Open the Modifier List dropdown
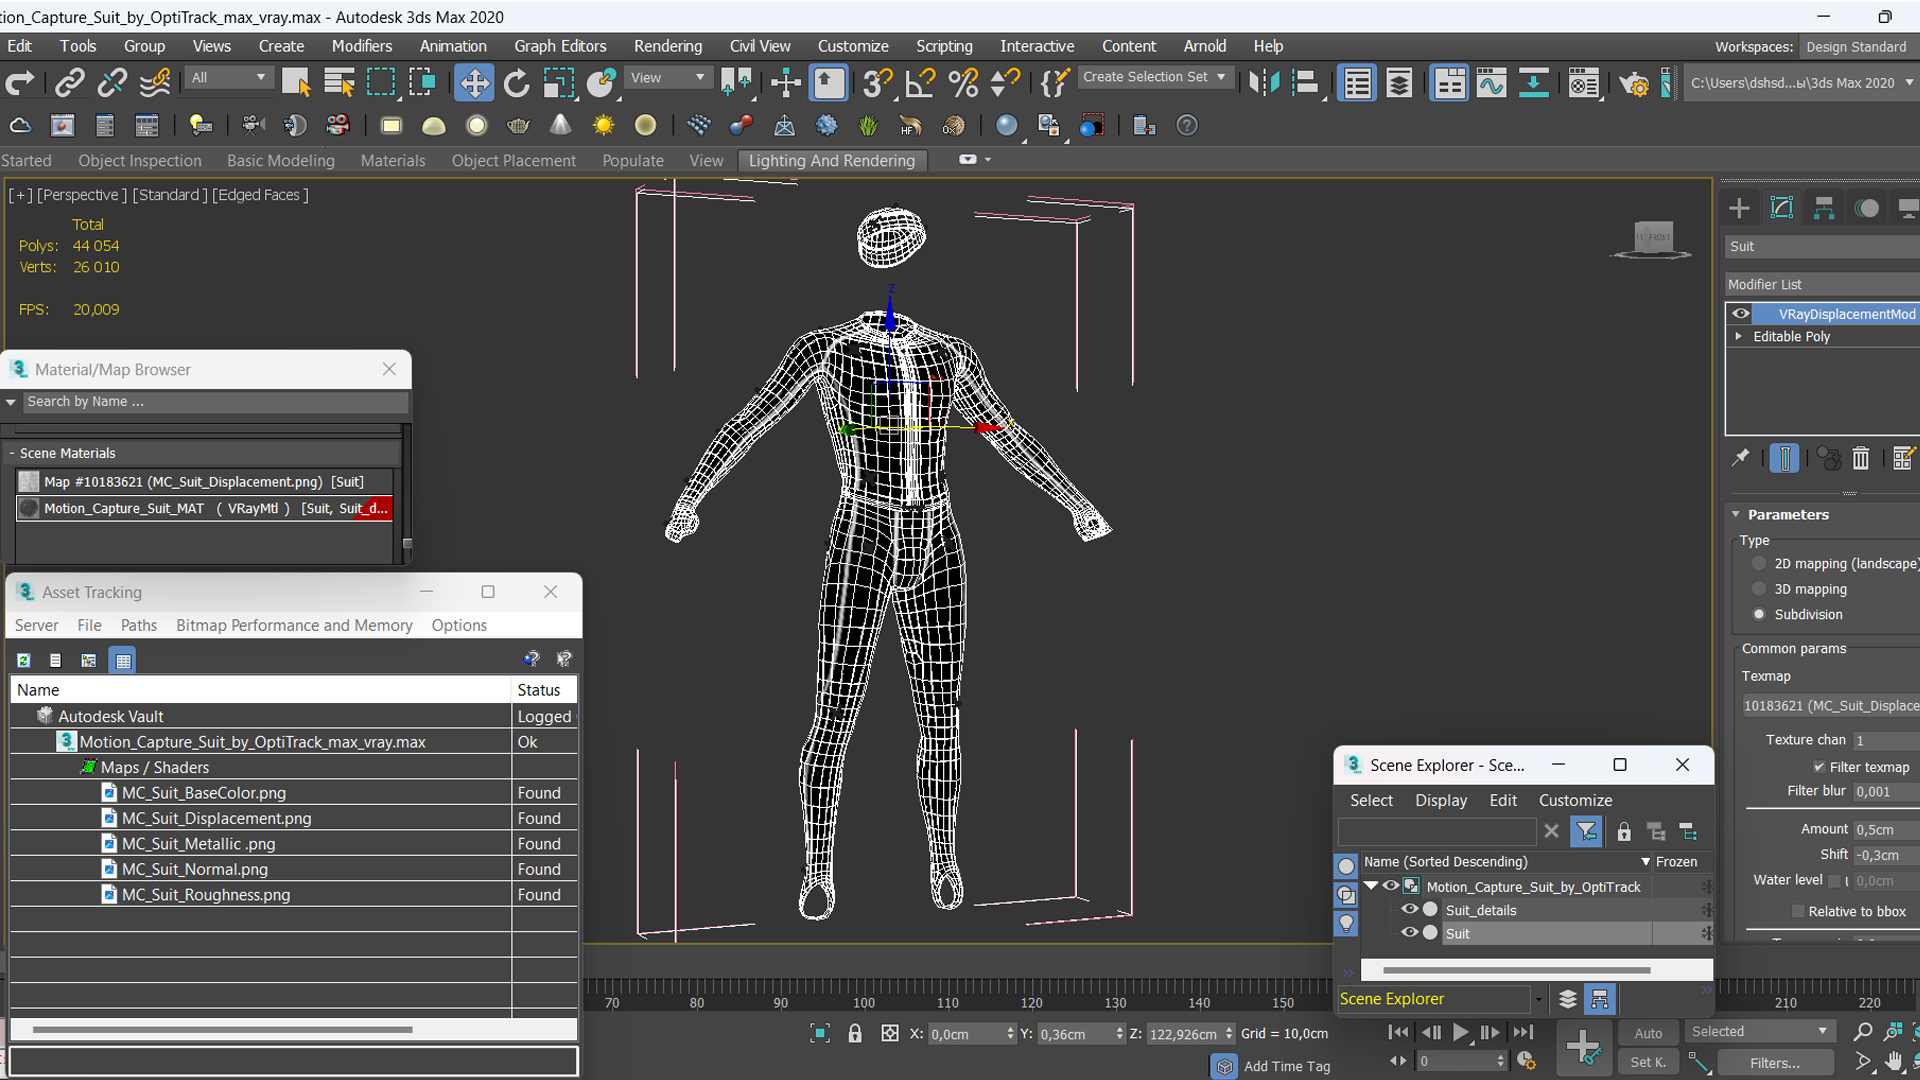The height and width of the screenshot is (1080, 1920). [x=1822, y=284]
